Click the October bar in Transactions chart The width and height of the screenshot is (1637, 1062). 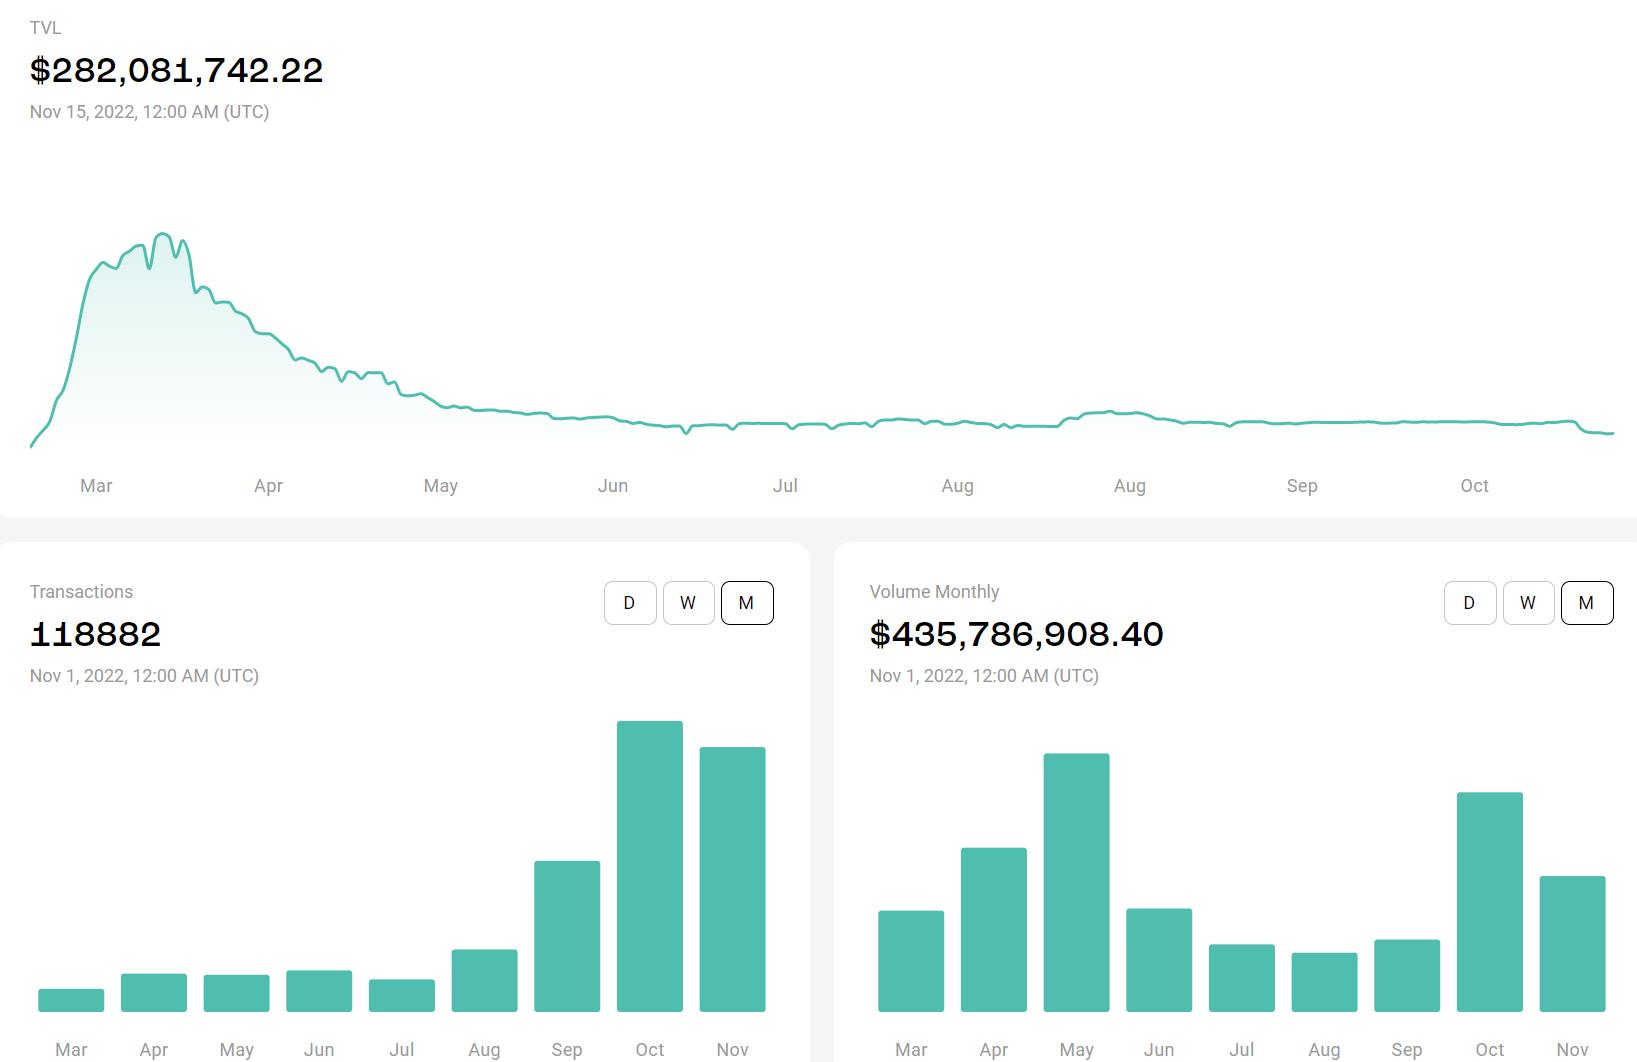click(650, 866)
